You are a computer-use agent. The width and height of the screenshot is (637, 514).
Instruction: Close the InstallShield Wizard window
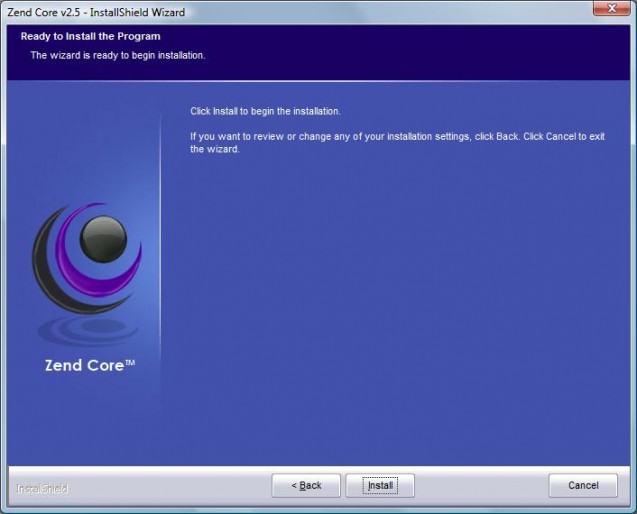(612, 8)
